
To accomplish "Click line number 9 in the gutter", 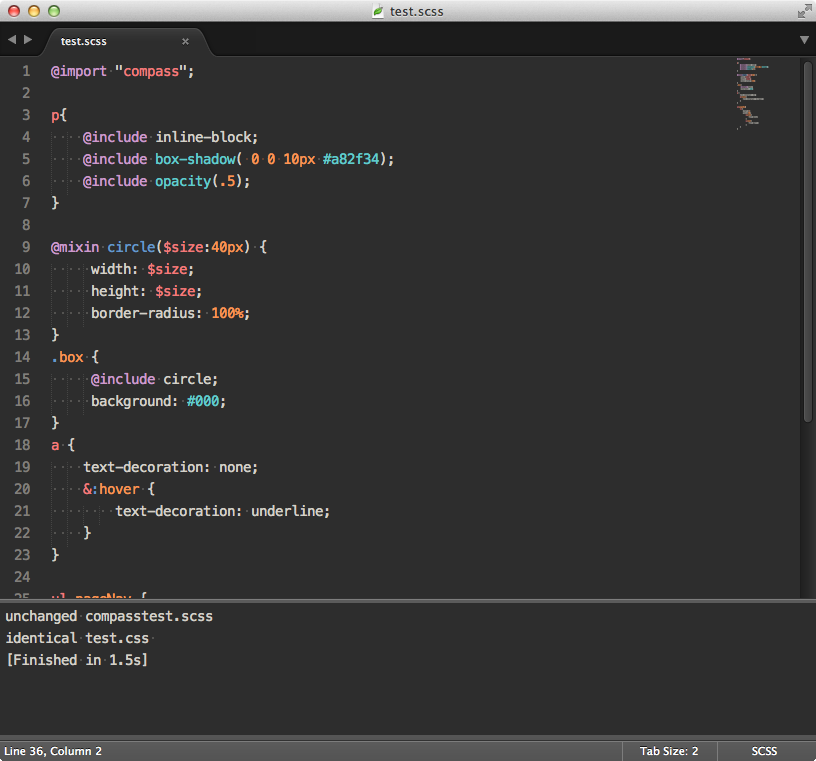I will click(x=26, y=247).
